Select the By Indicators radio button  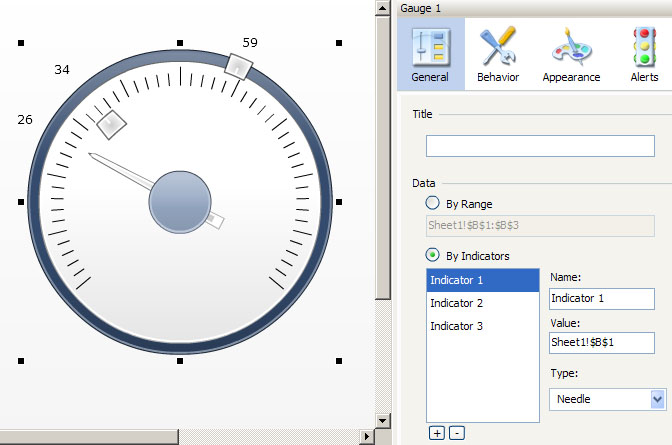pyautogui.click(x=433, y=255)
